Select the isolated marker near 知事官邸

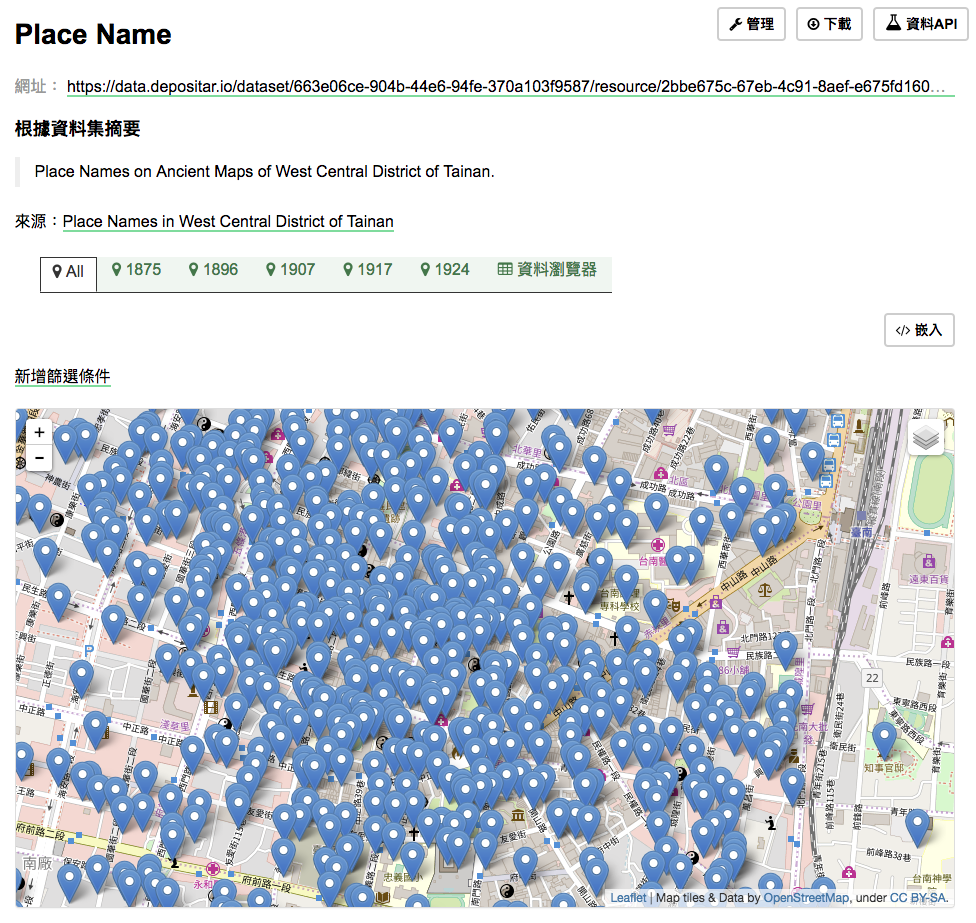884,740
